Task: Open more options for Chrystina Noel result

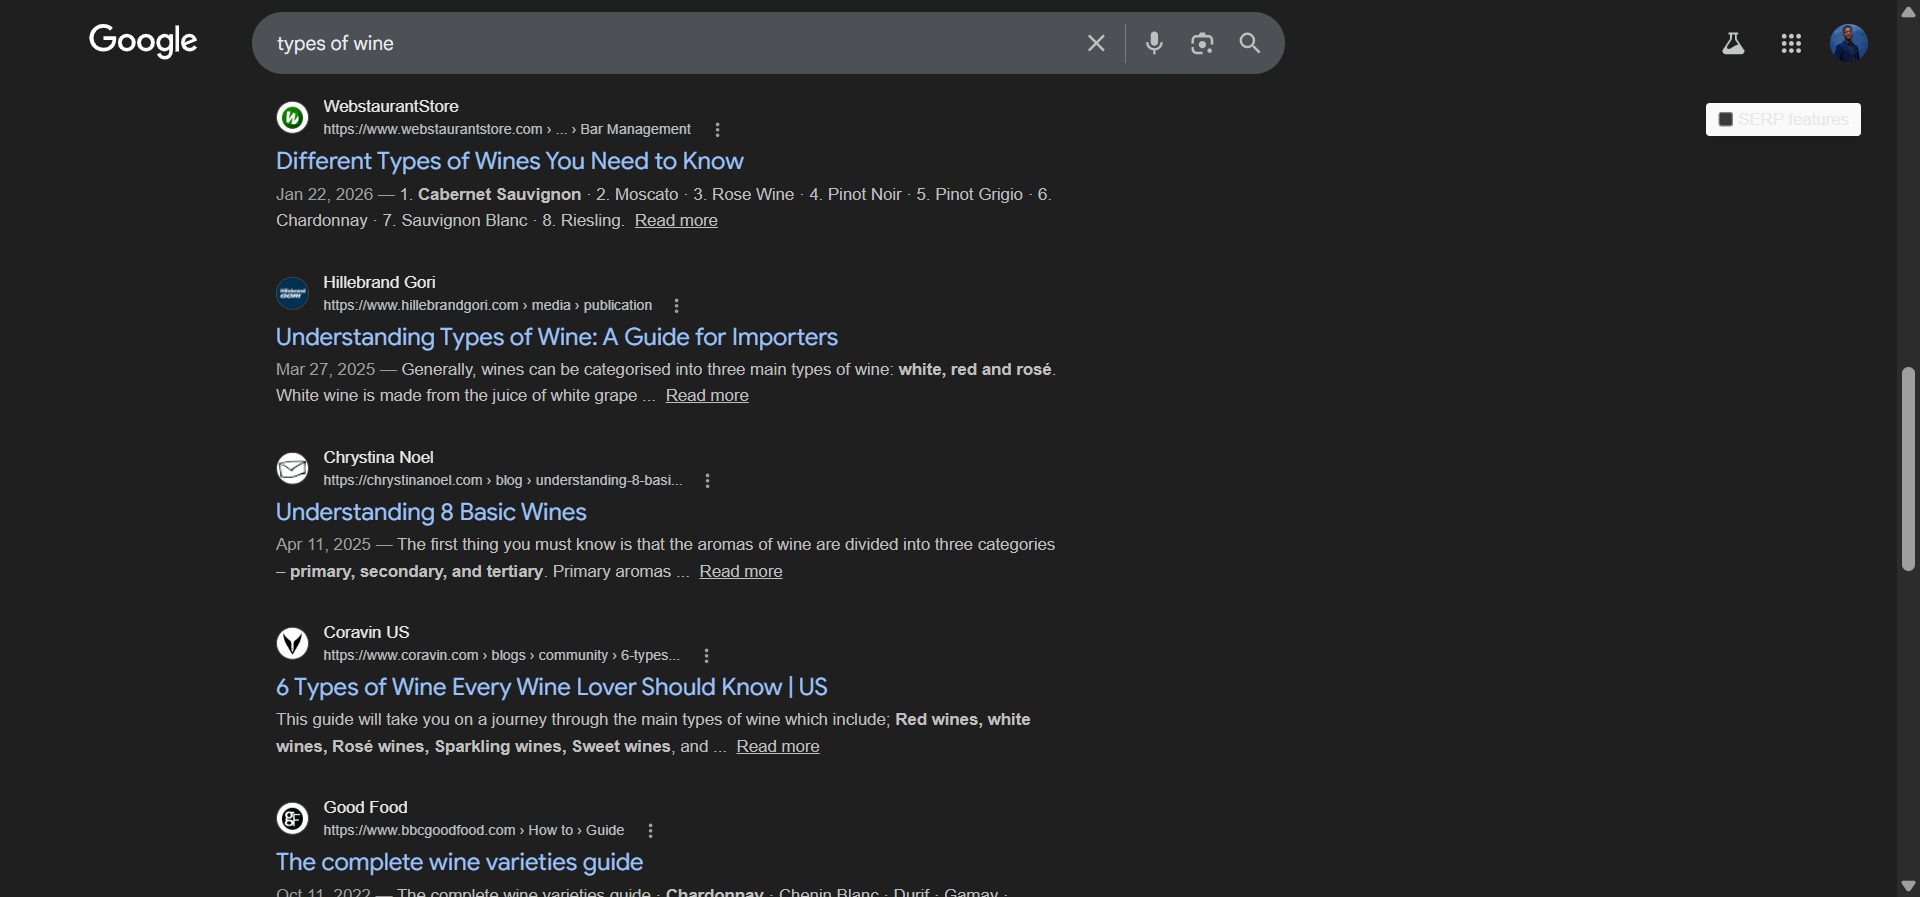Action: (708, 481)
